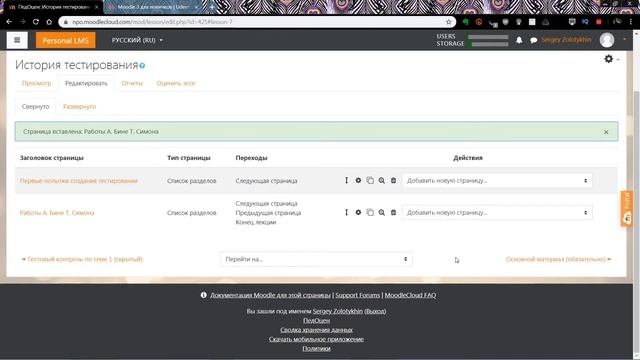This screenshot has height=360, width=640.
Task: Dismiss the green Страница вставлена notification
Action: tap(606, 132)
